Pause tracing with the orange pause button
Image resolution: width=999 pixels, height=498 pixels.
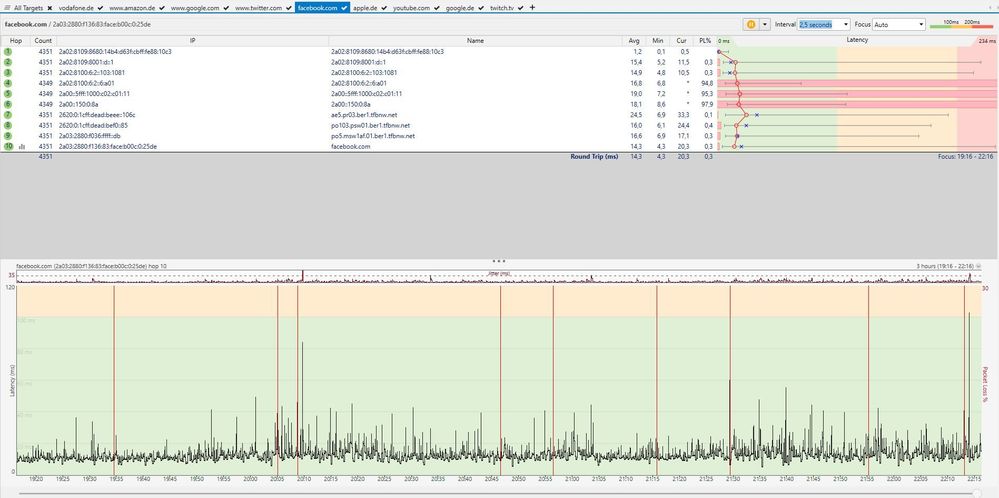750,24
